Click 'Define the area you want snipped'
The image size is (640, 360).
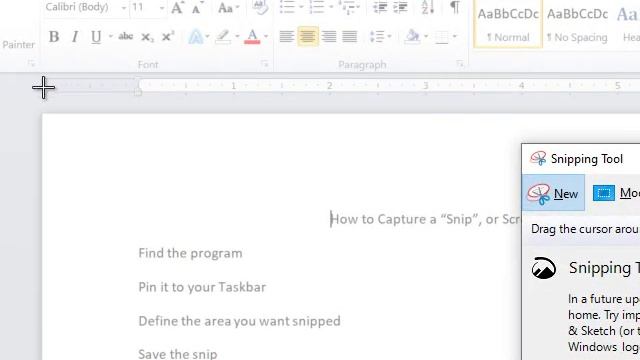[239, 321]
